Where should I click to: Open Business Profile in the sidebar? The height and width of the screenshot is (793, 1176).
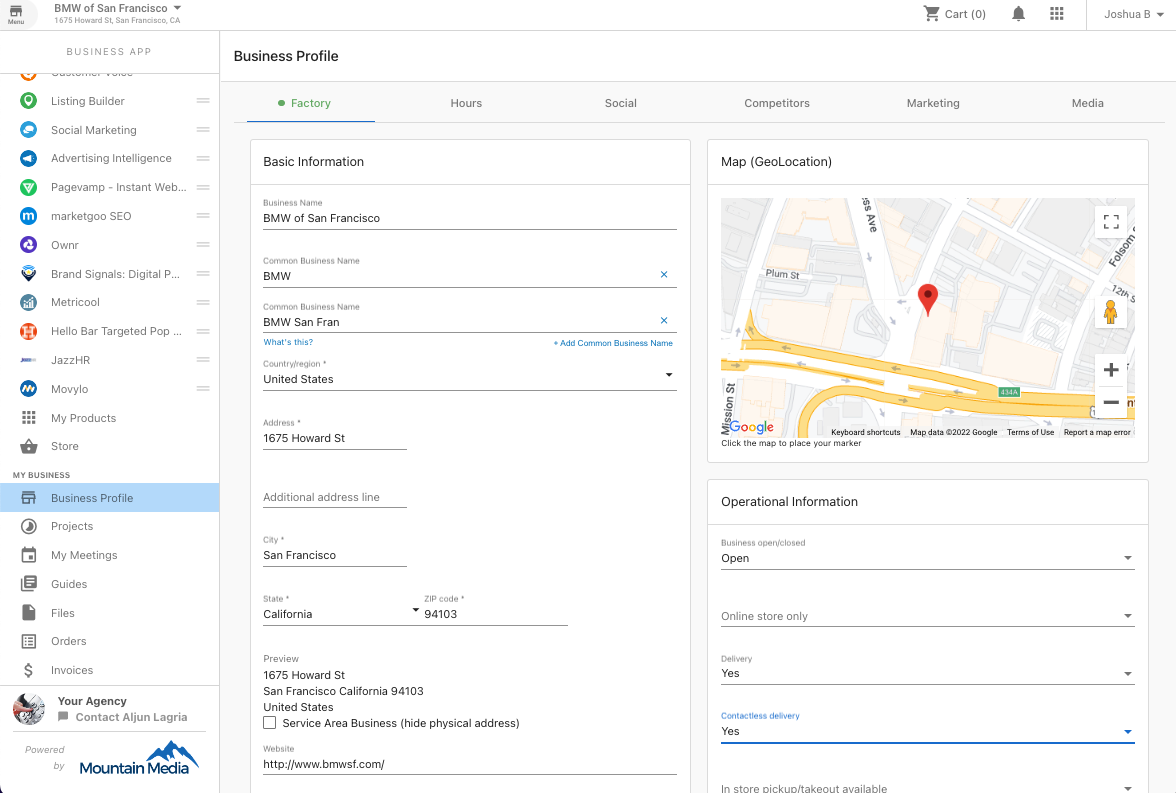point(110,498)
